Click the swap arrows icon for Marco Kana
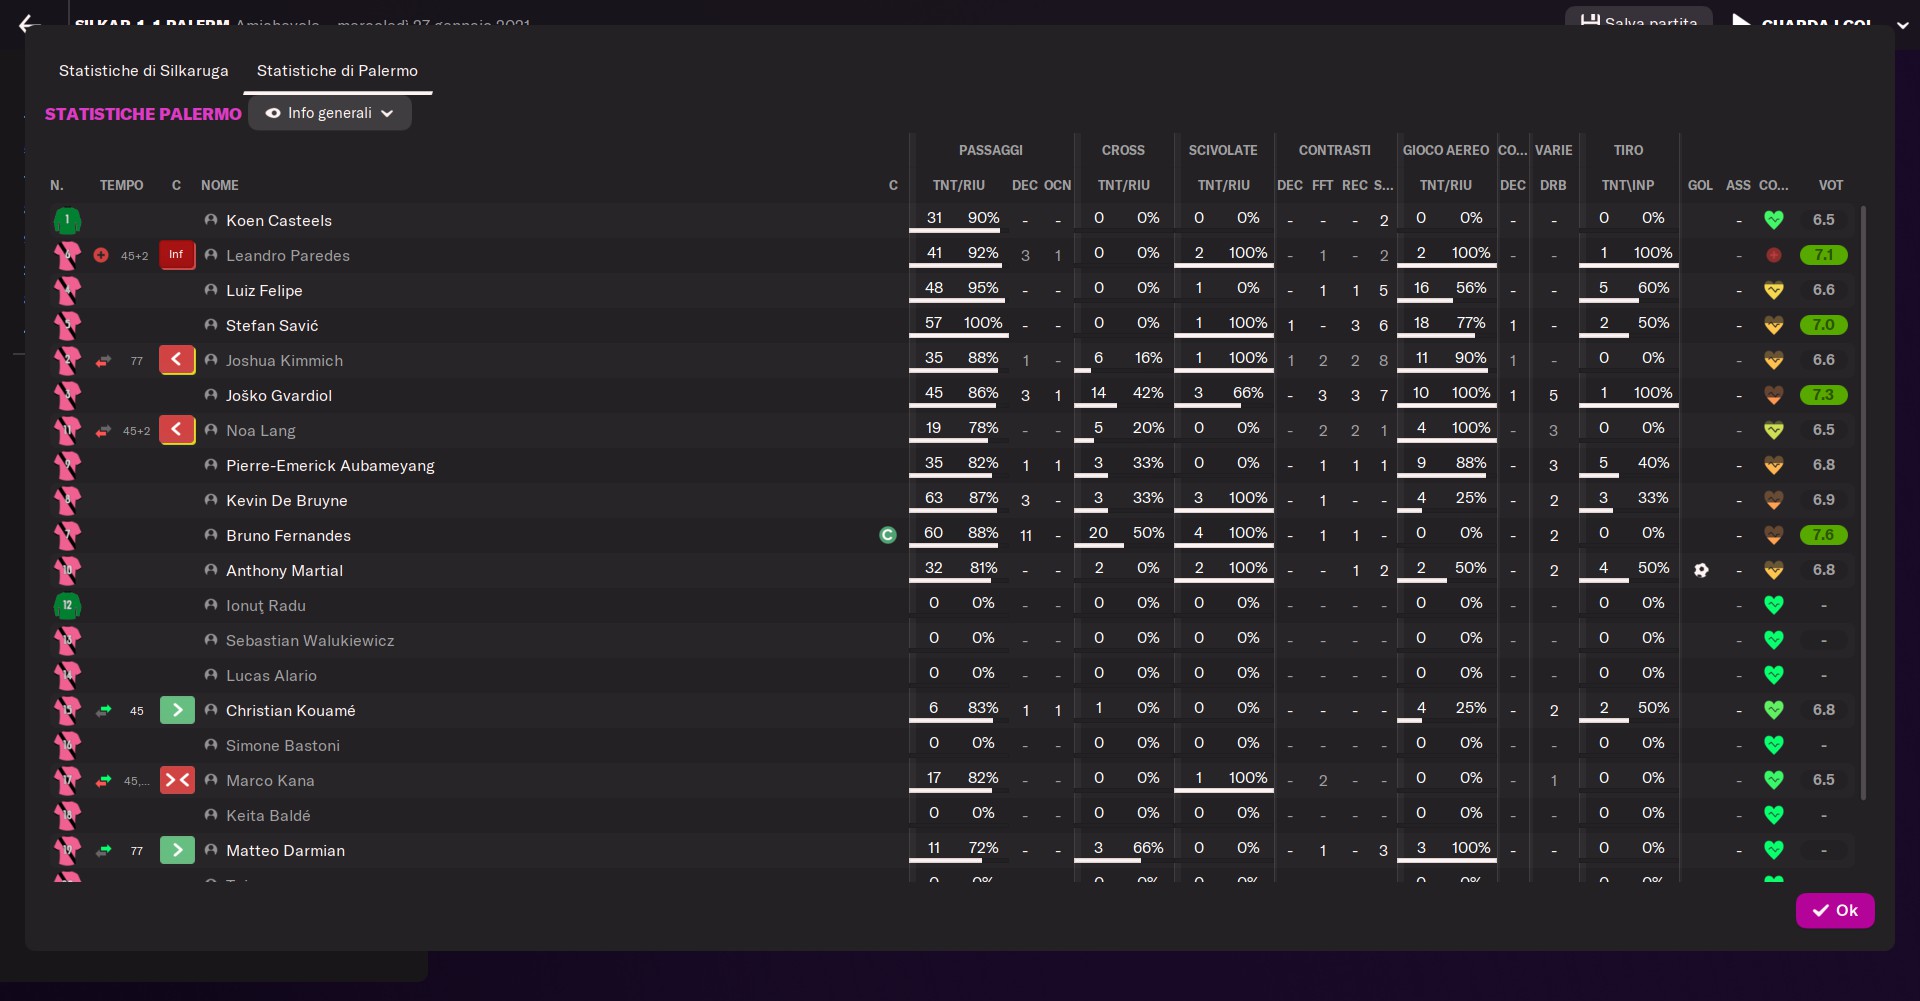Viewport: 1920px width, 1001px height. [x=104, y=781]
